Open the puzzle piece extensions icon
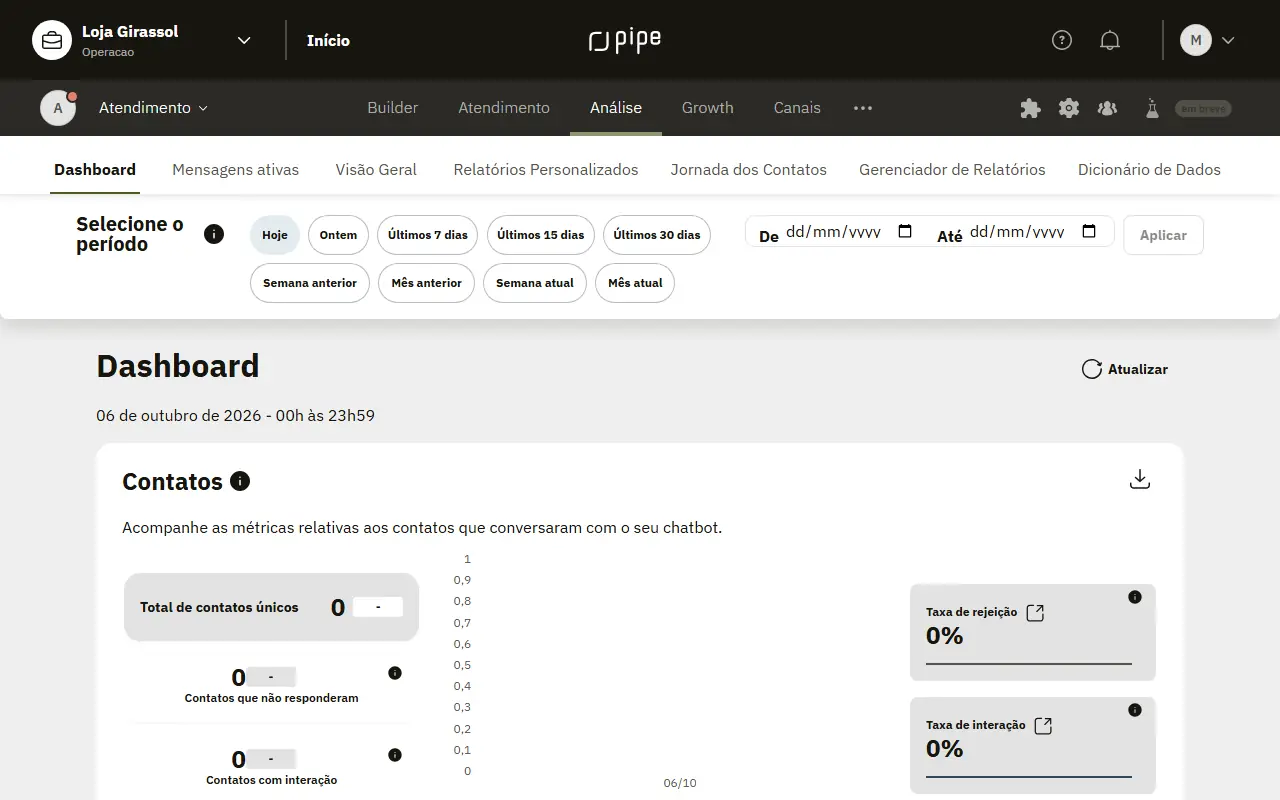 pyautogui.click(x=1030, y=108)
